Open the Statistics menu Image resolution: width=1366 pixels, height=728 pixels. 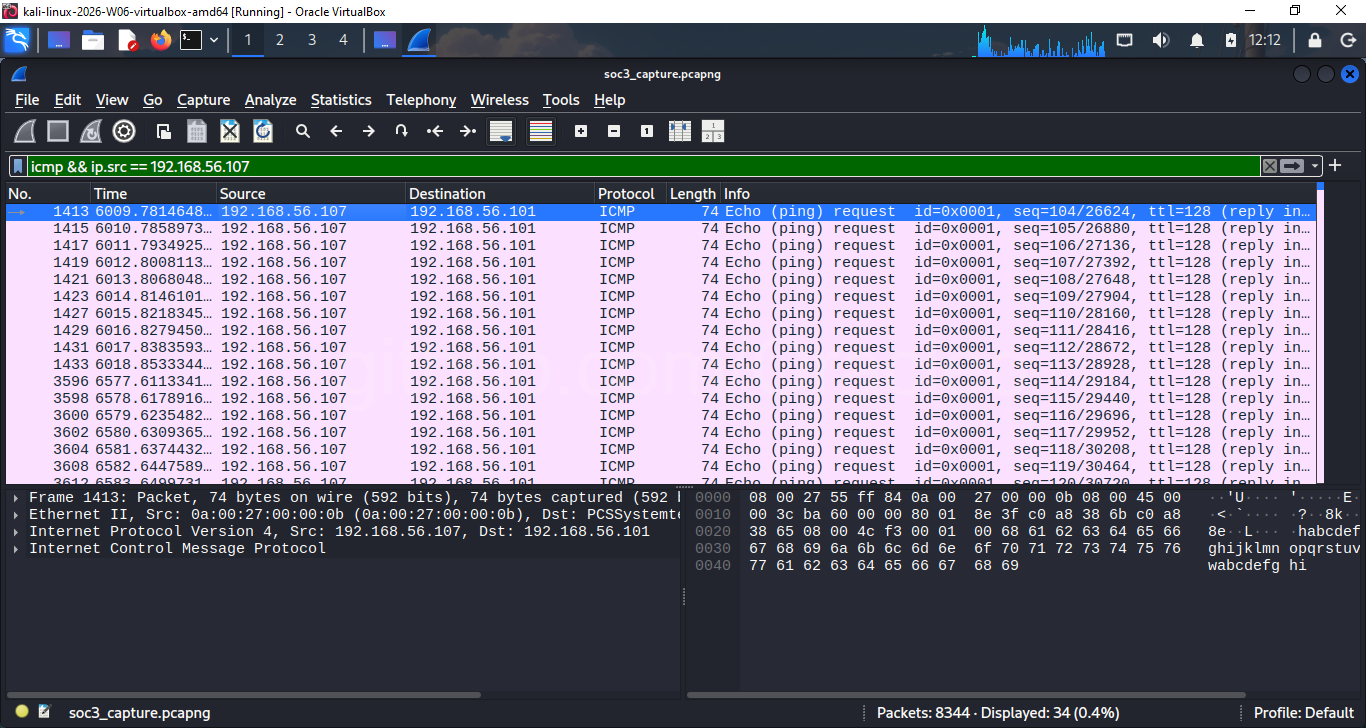point(341,100)
